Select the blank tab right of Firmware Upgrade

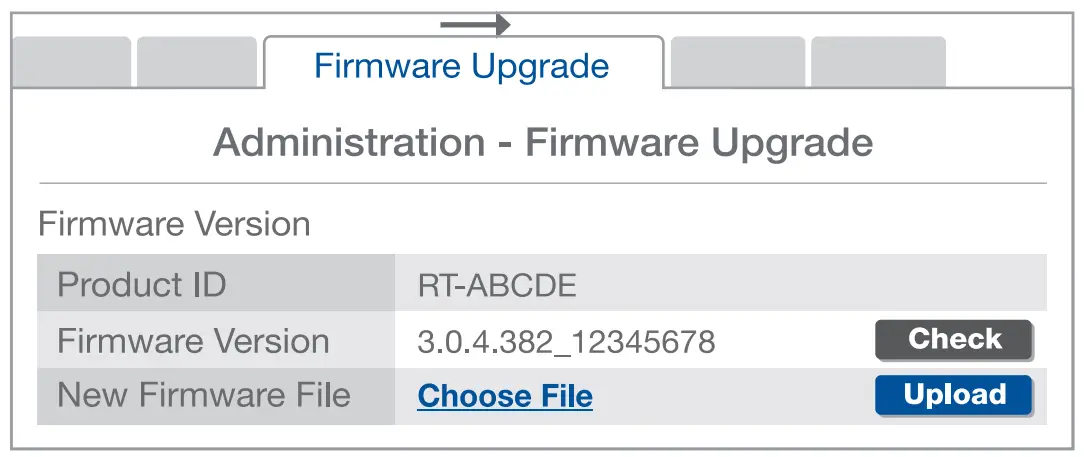[x=737, y=63]
